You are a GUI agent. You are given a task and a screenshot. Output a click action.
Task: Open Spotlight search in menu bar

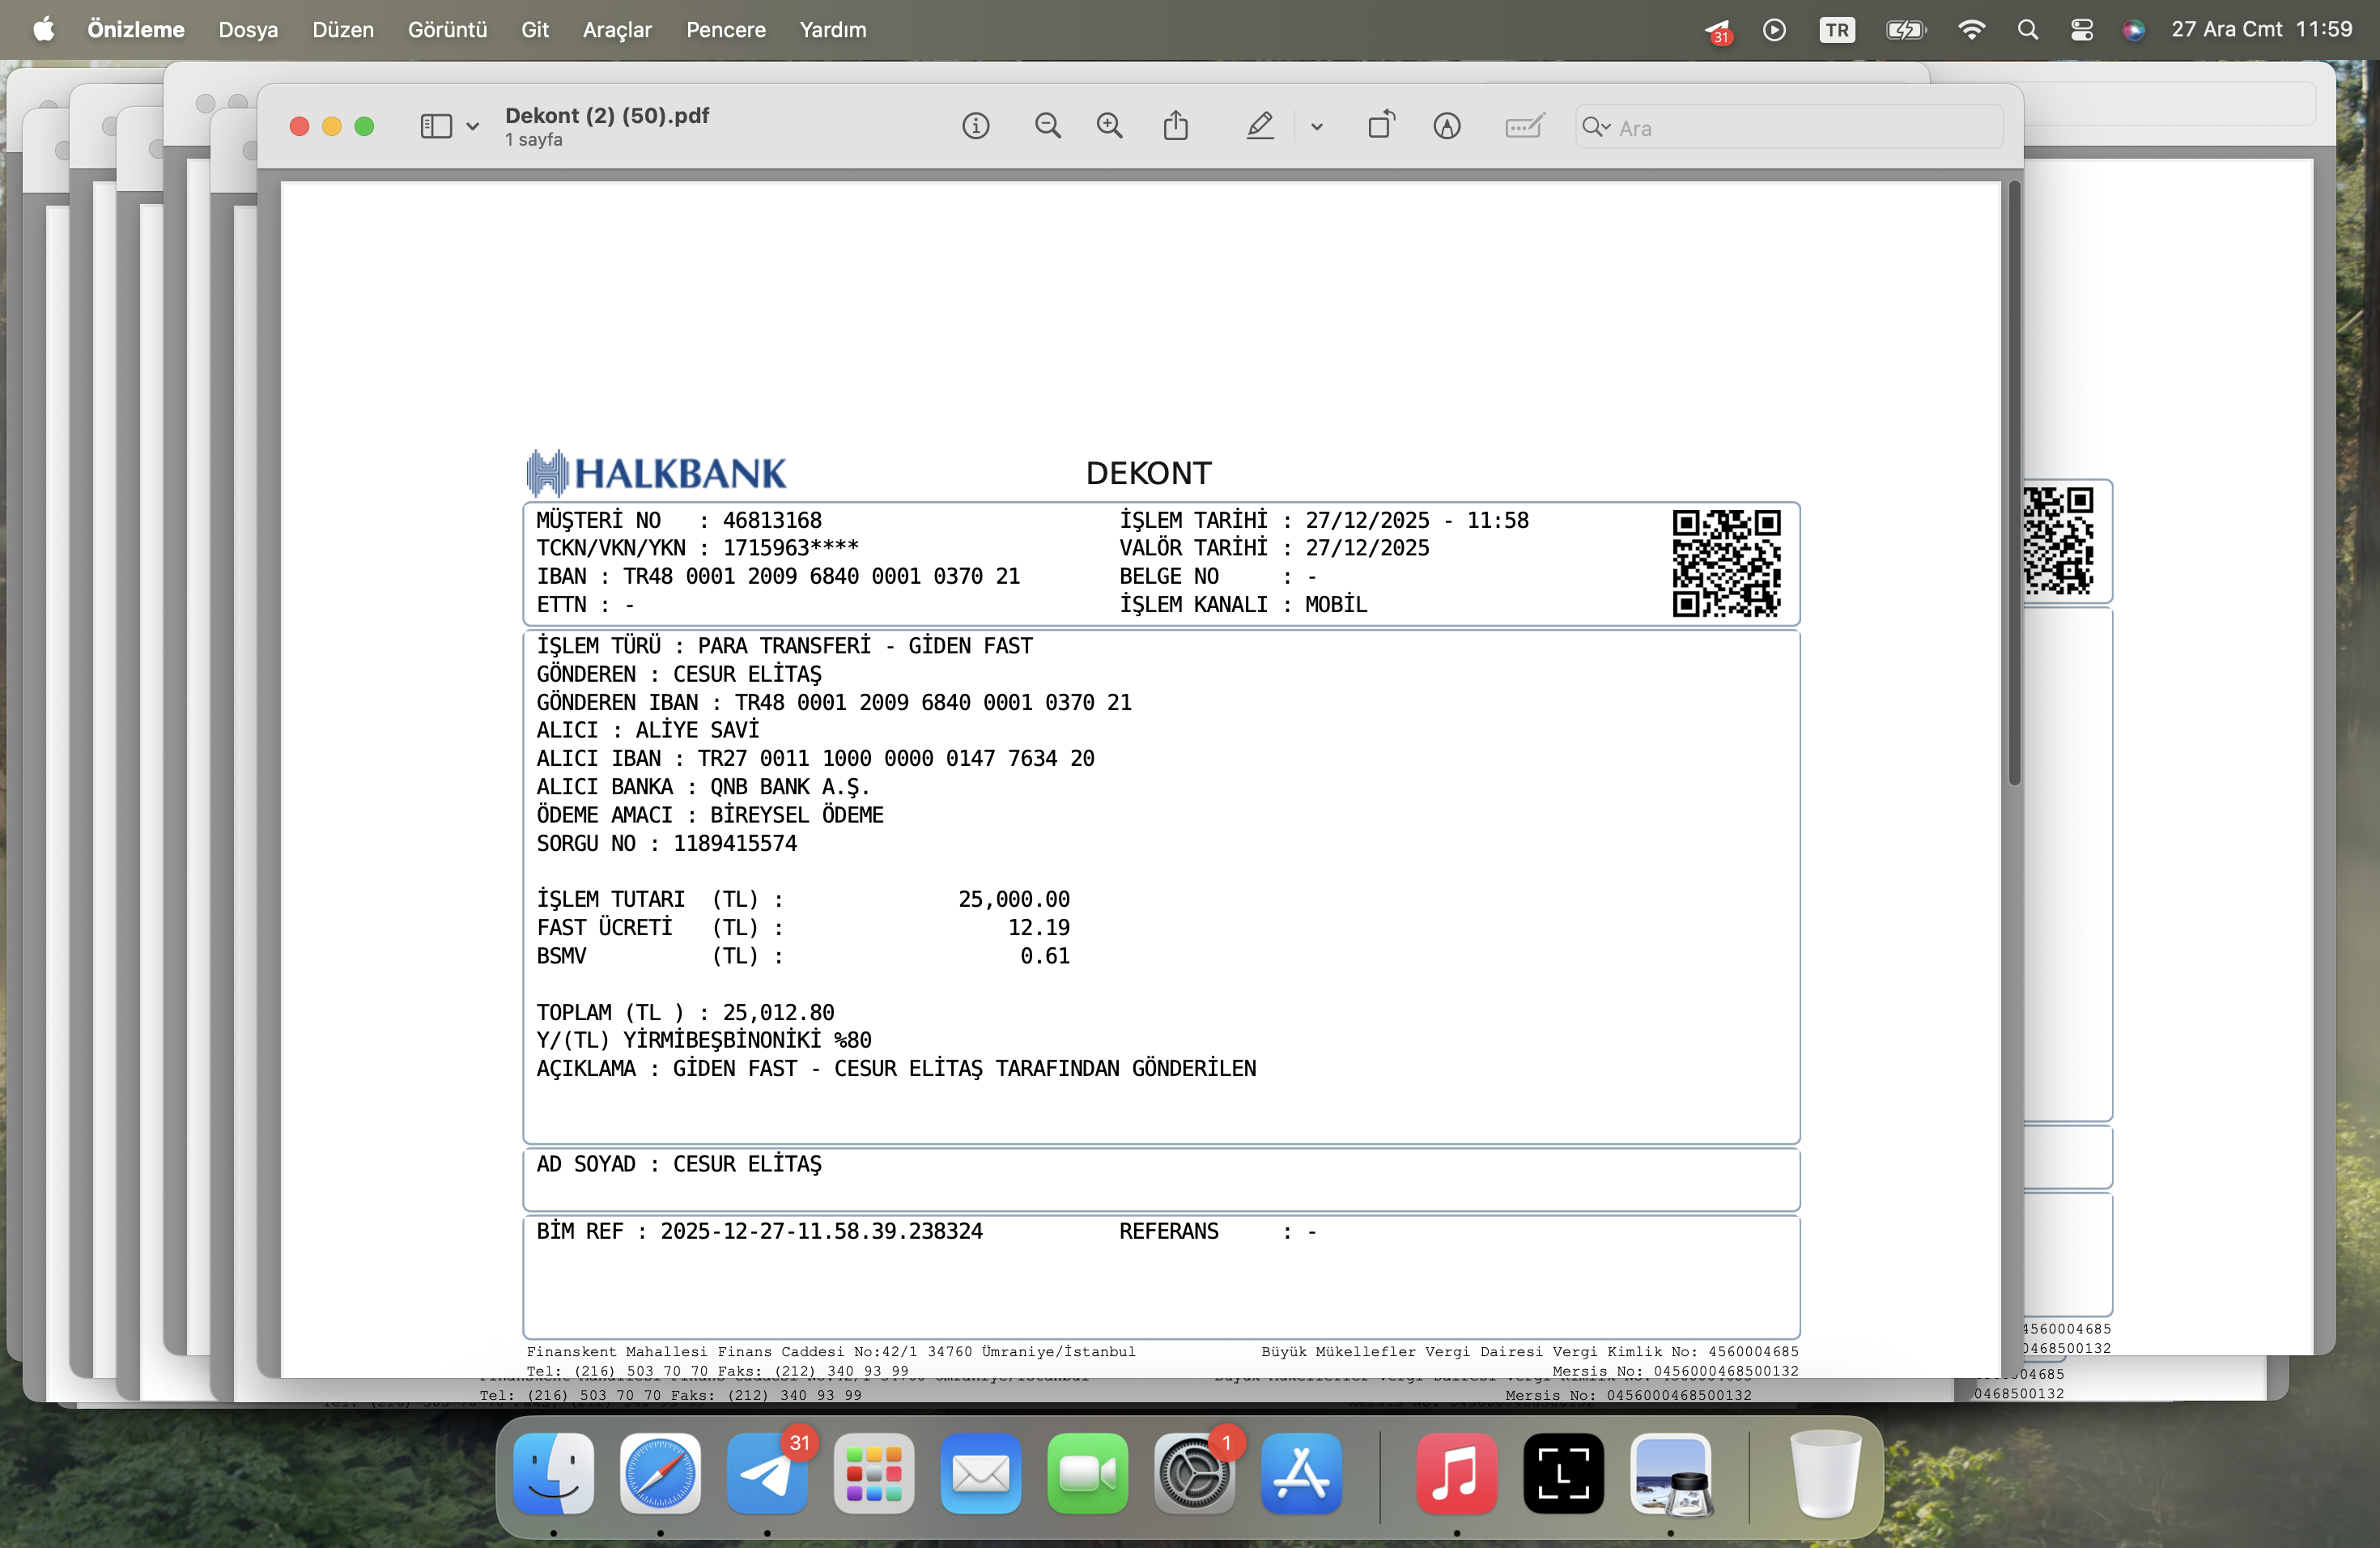2028,30
